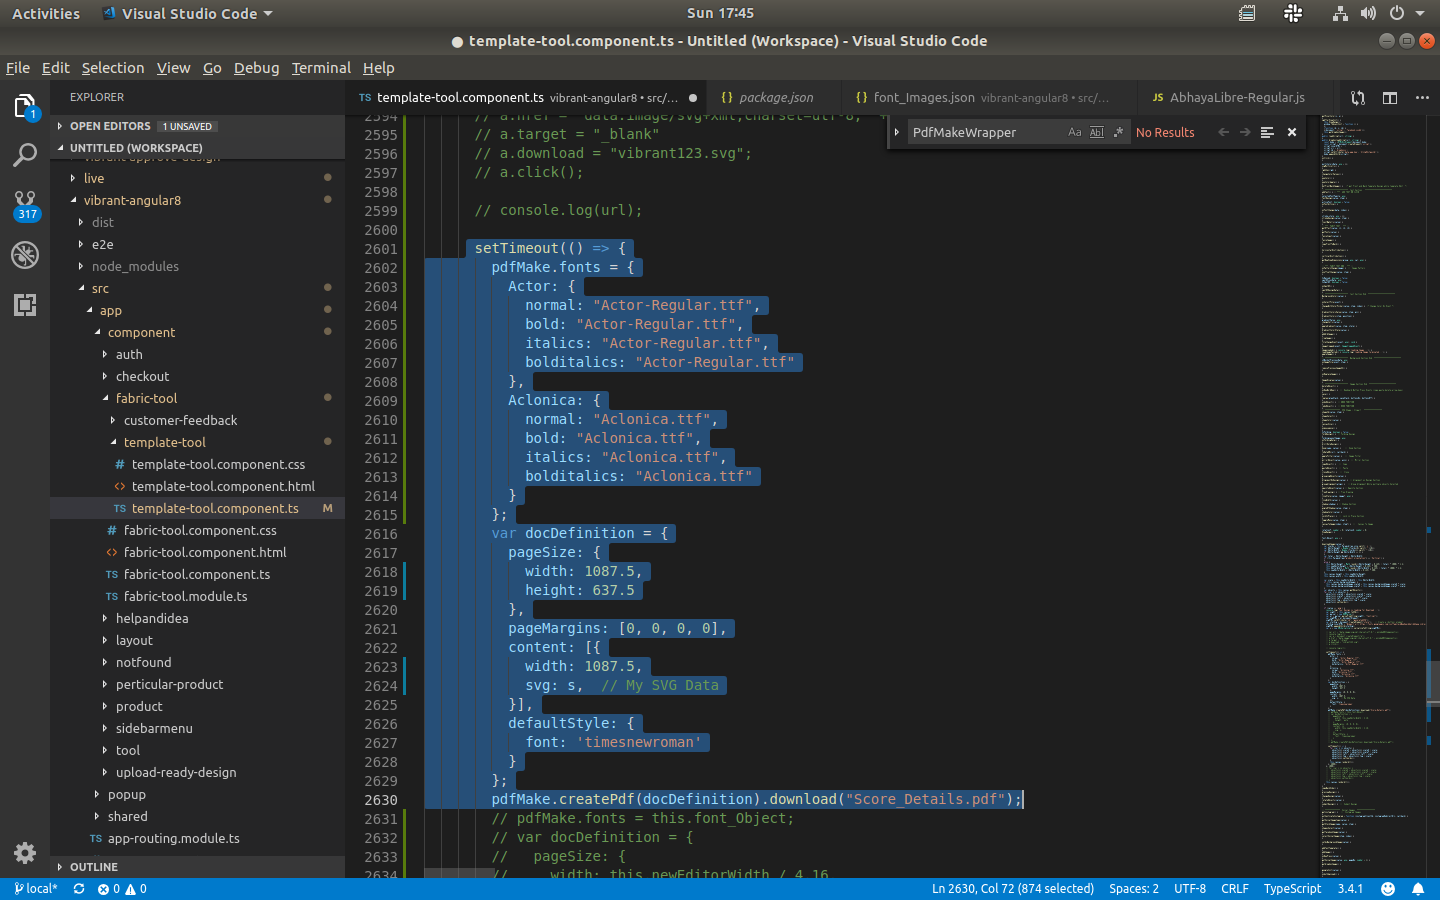The width and height of the screenshot is (1440, 900).
Task: Enable regular expression search
Action: 1119,131
